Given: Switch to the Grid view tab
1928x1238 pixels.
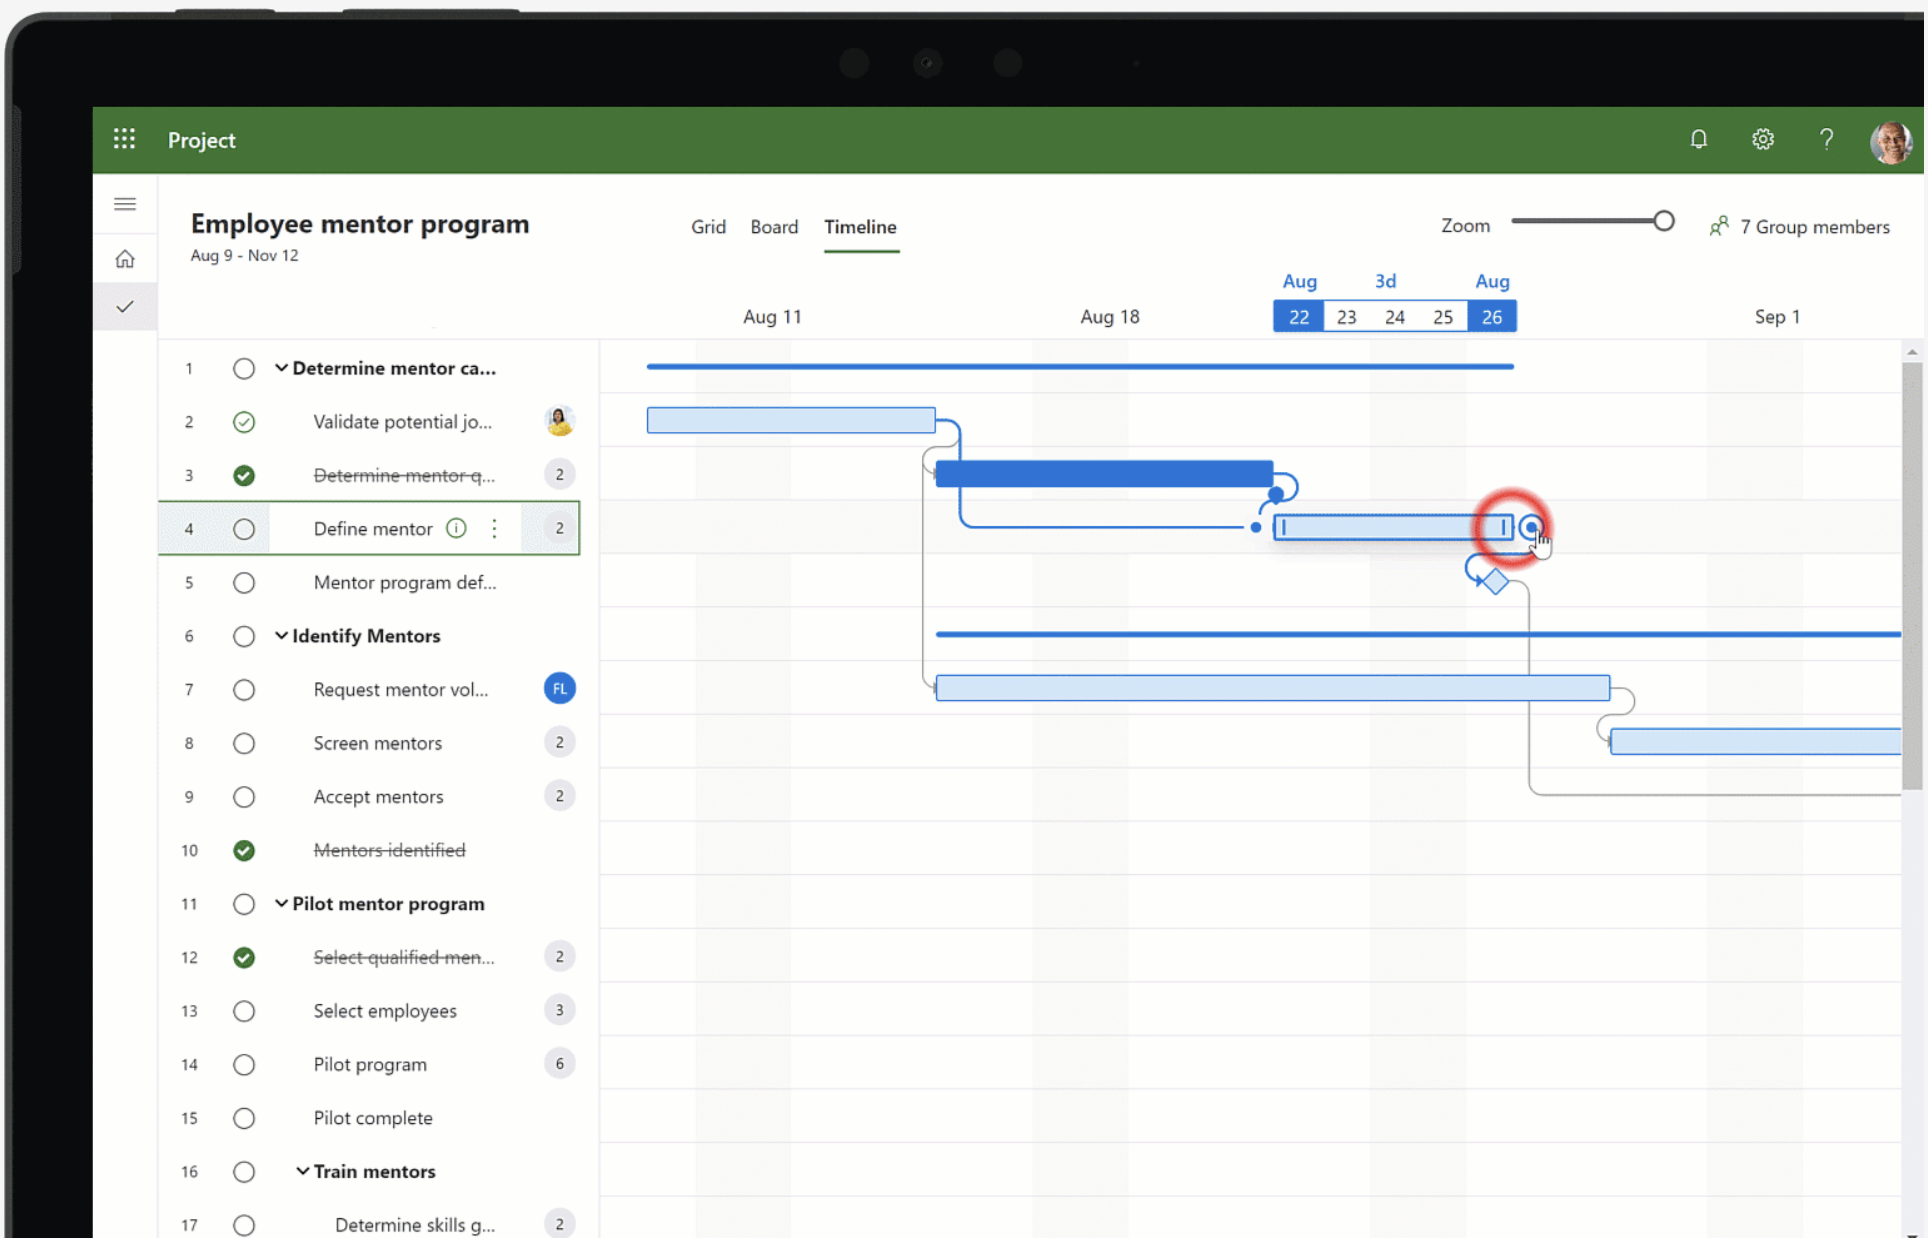Looking at the screenshot, I should [x=707, y=226].
